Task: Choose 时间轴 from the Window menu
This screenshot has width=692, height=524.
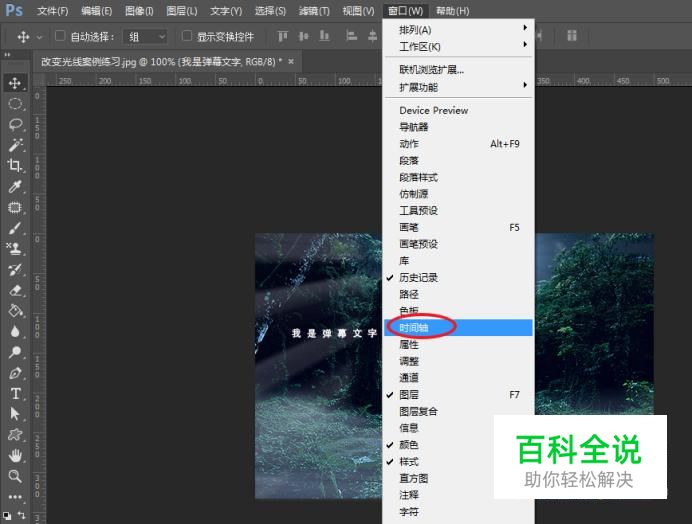Action: tap(458, 328)
